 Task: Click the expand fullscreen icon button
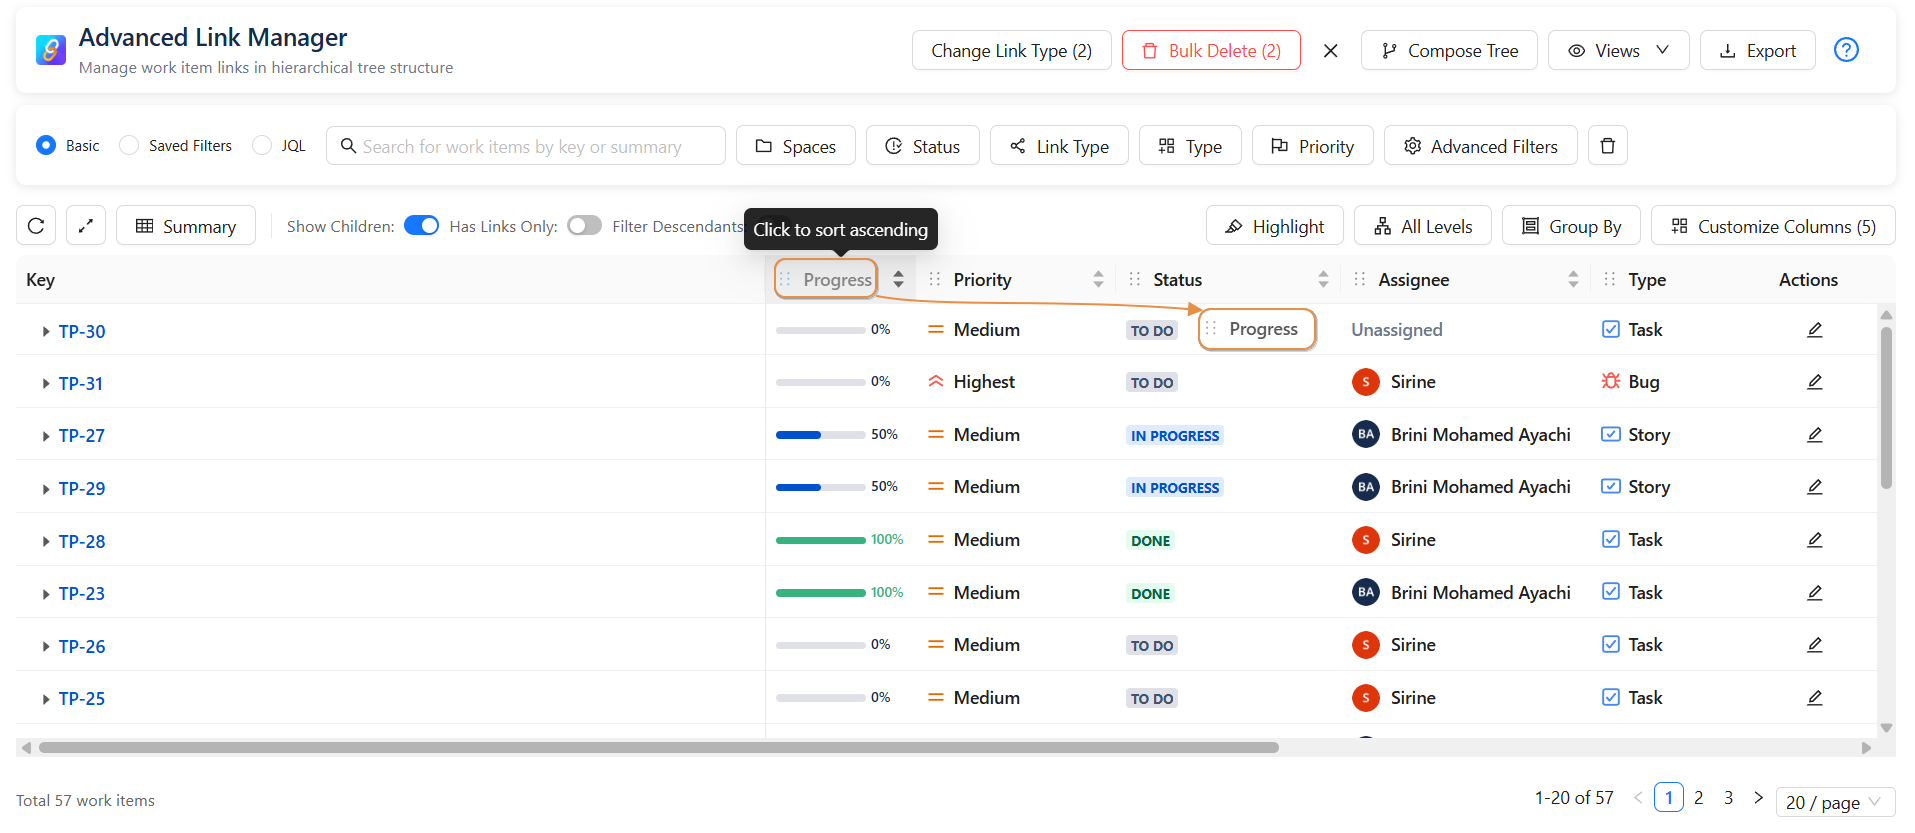pyautogui.click(x=86, y=226)
